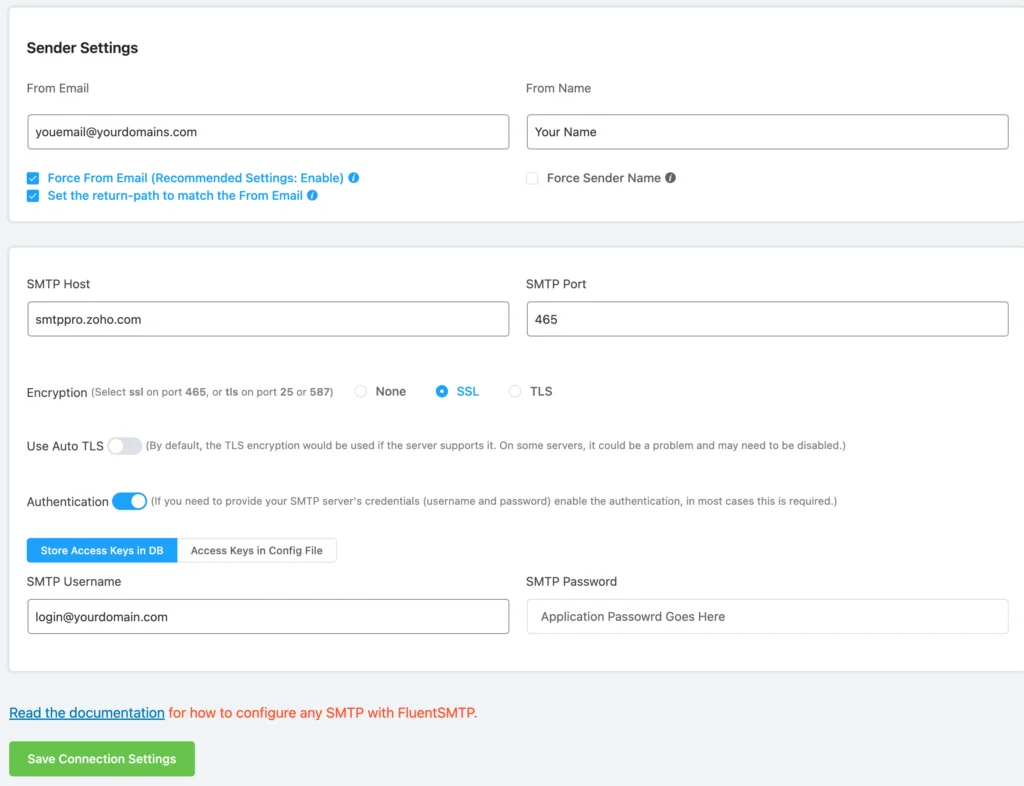Select the None encryption radio button
The image size is (1024, 786).
pos(360,391)
